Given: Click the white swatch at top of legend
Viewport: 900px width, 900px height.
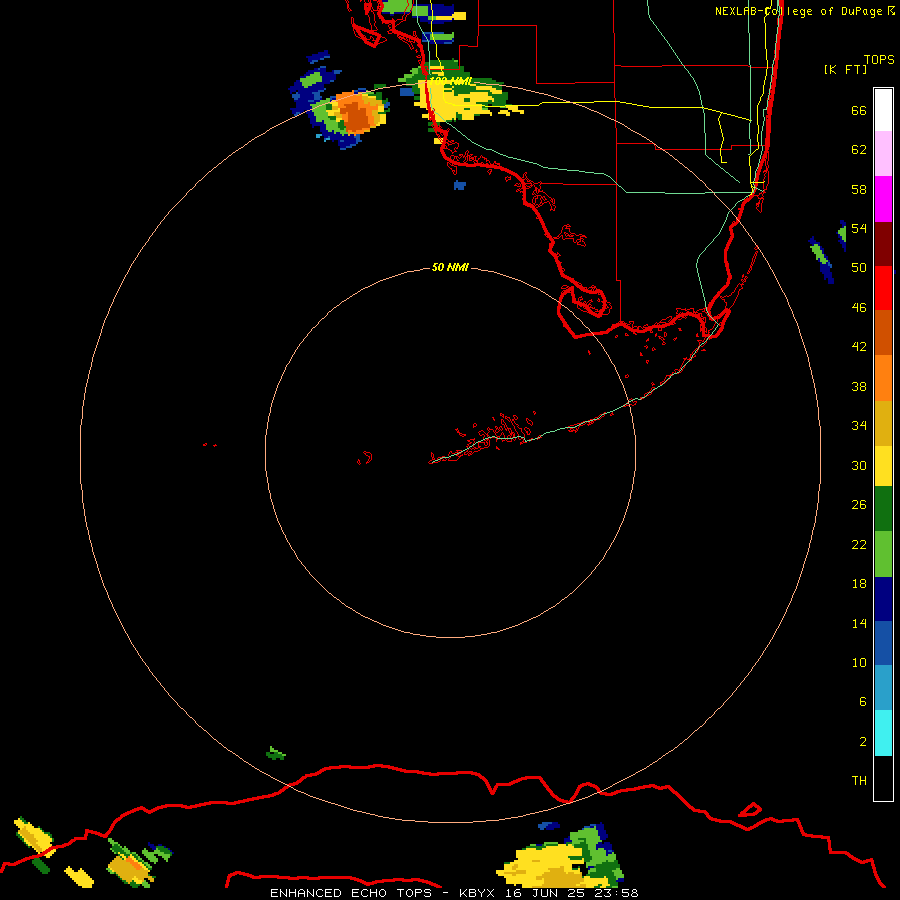Looking at the screenshot, I should pyautogui.click(x=883, y=110).
